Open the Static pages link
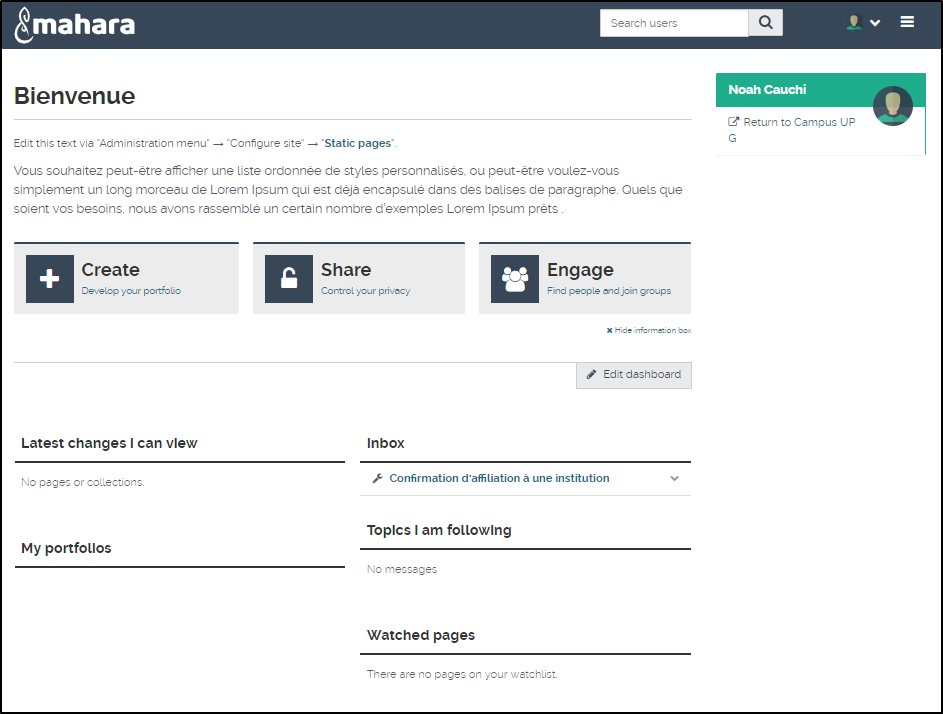This screenshot has width=943, height=714. 357,143
